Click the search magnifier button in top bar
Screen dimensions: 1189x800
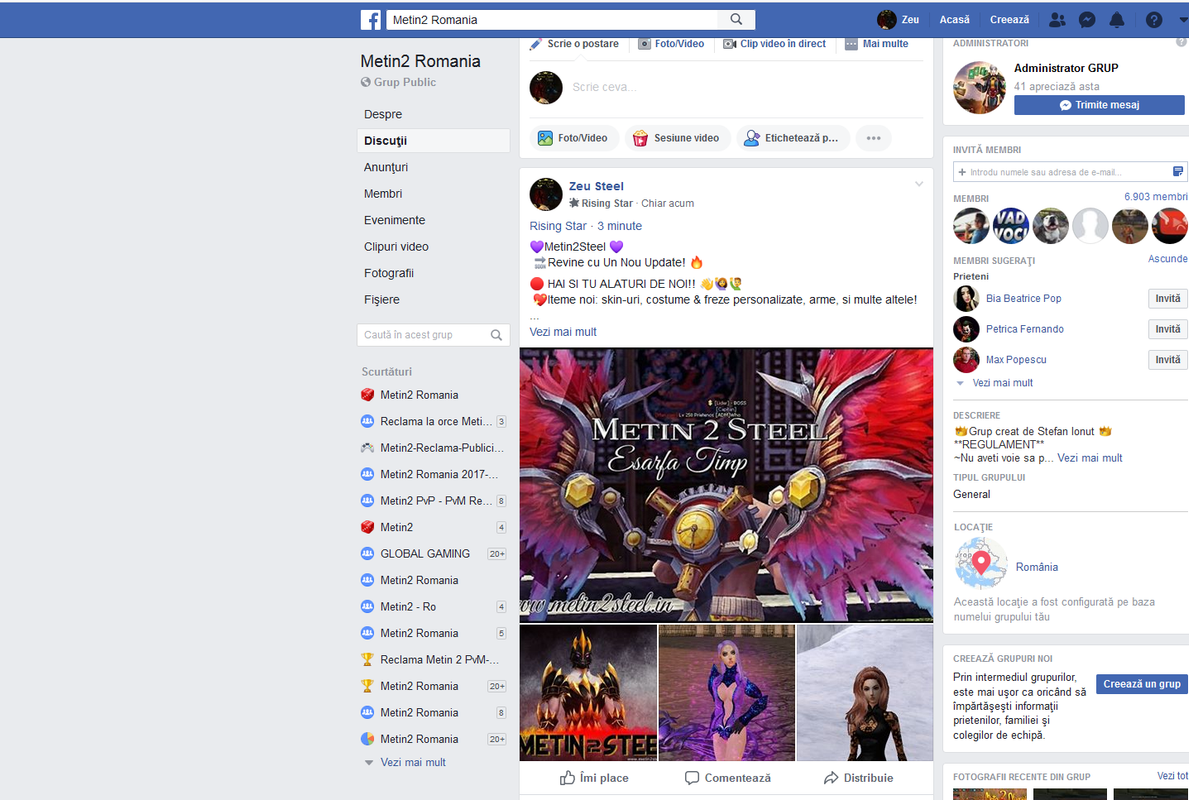tap(736, 20)
